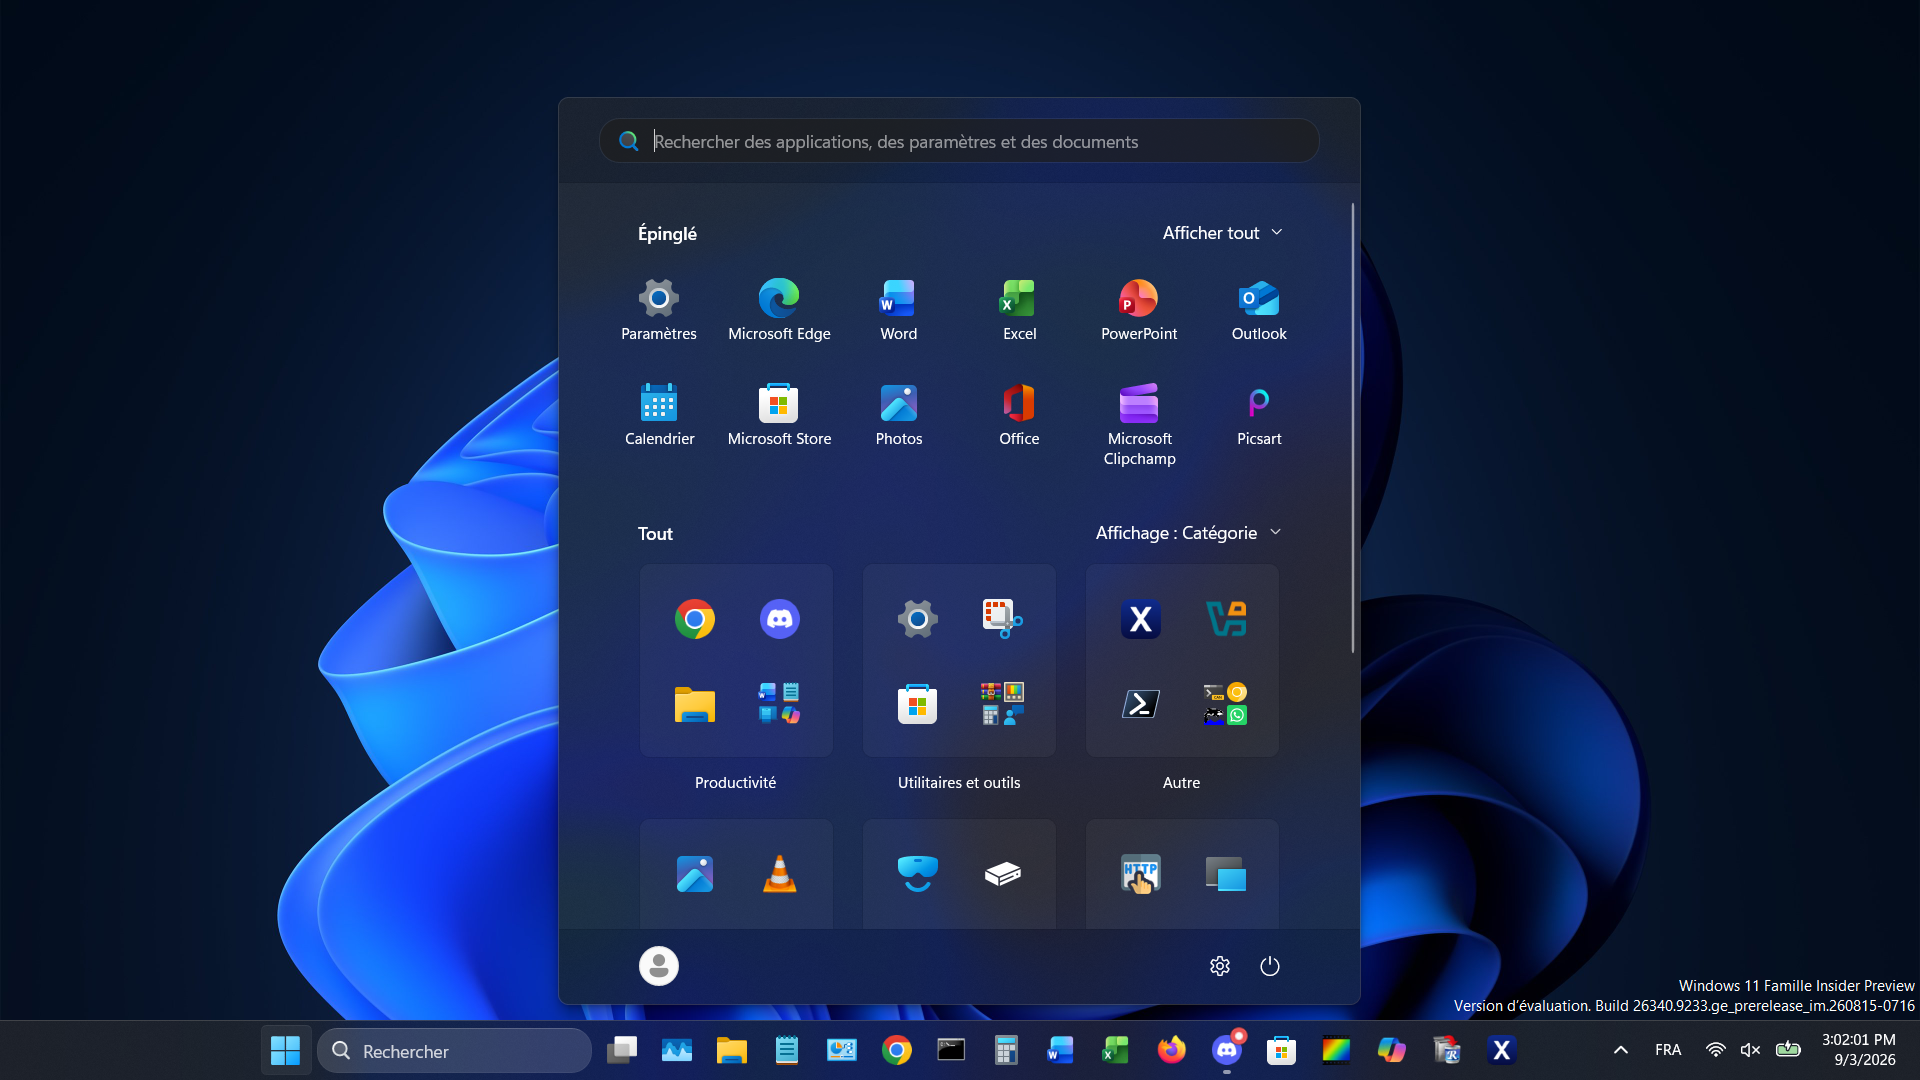
Task: Launch Microsoft Clipchamp
Action: (1139, 425)
